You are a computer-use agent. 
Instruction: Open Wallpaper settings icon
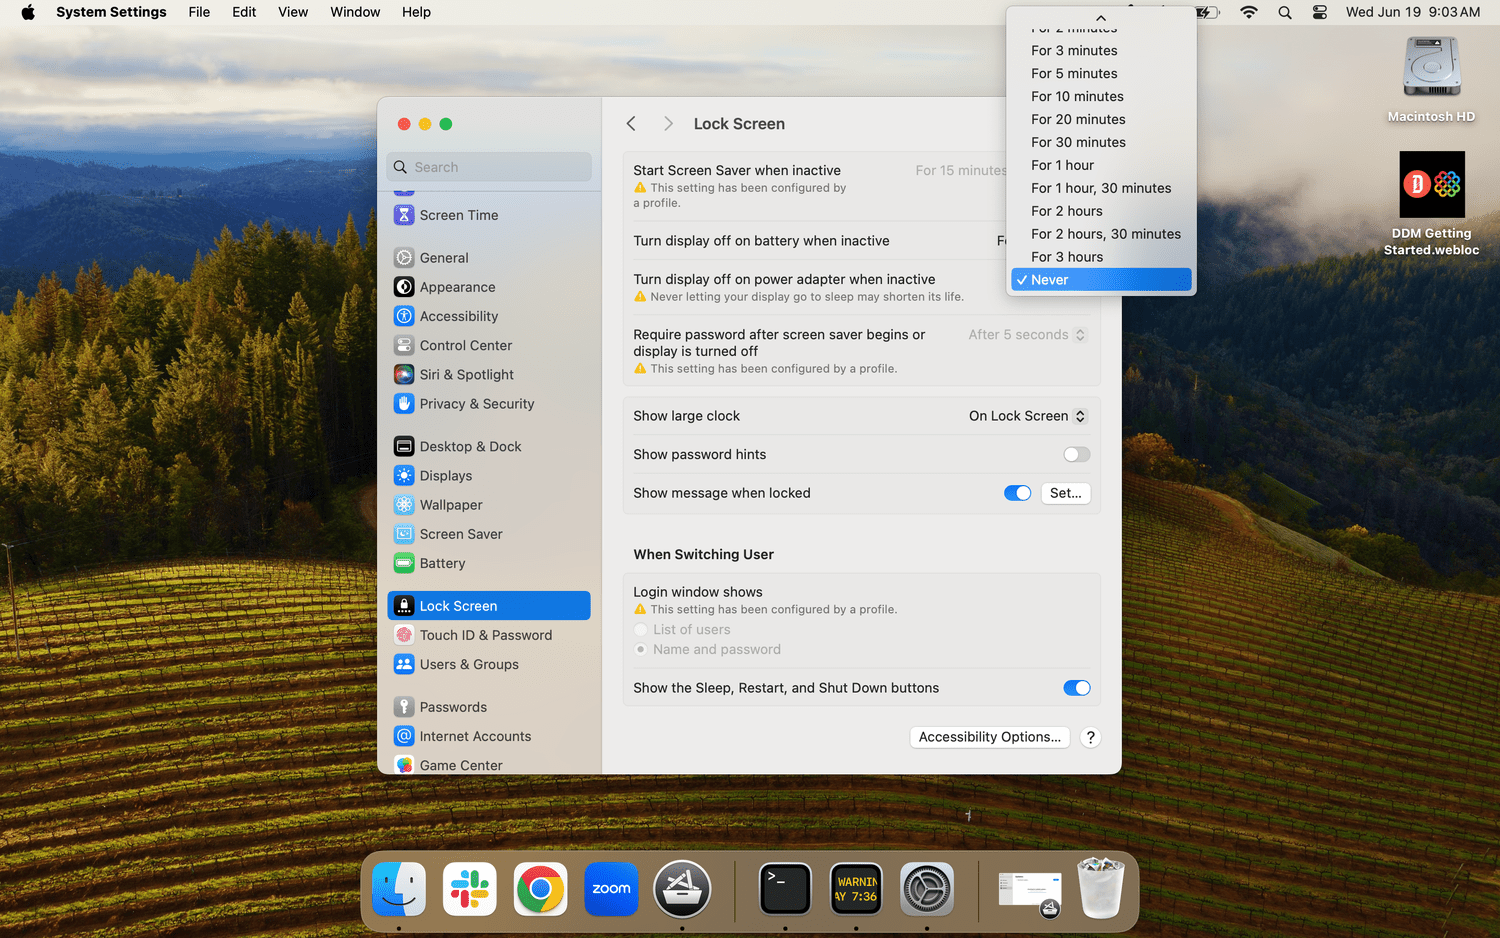click(x=404, y=505)
